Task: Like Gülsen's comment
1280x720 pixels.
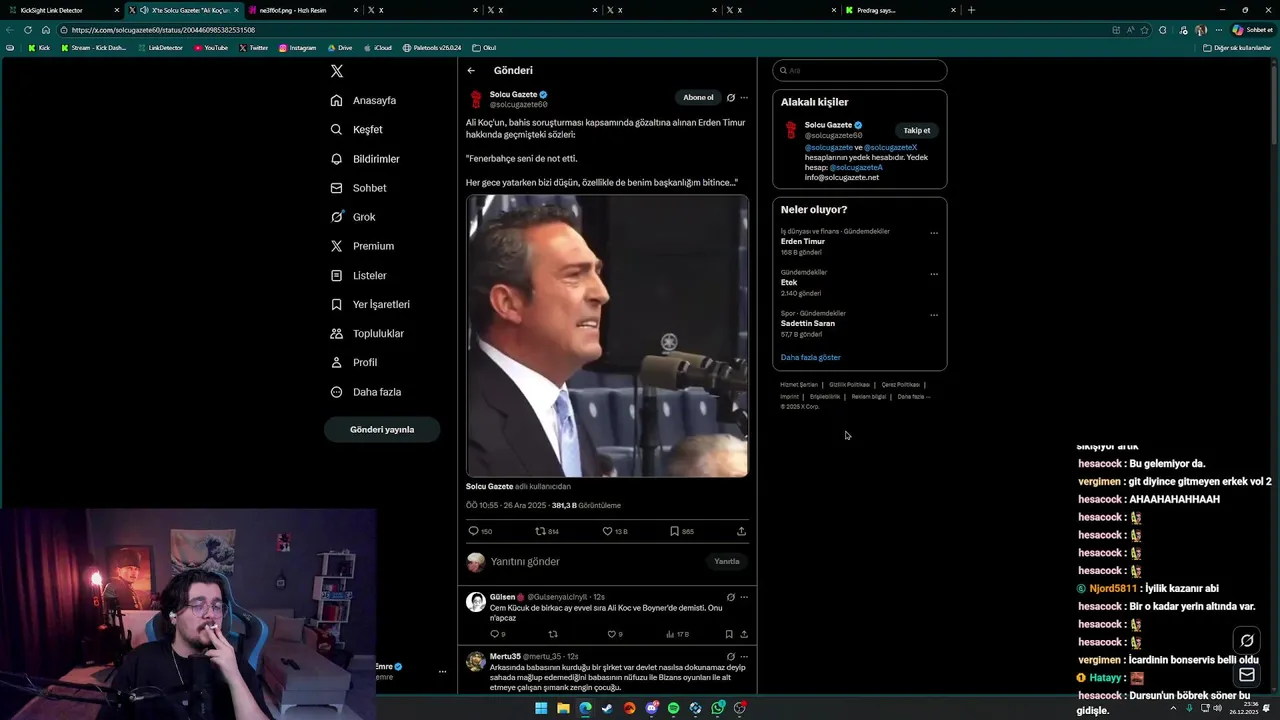Action: pos(615,634)
